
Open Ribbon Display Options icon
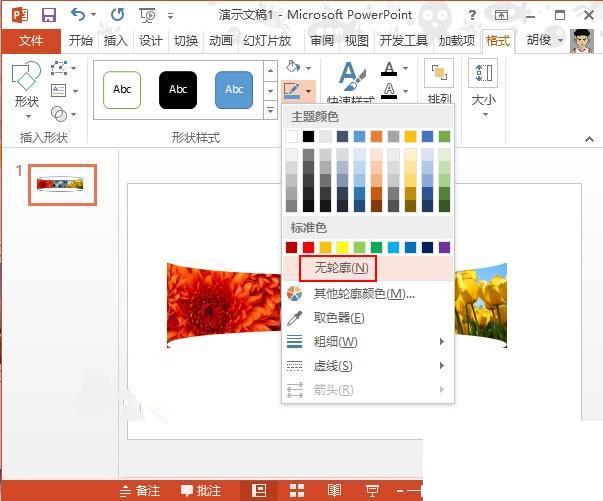point(501,15)
